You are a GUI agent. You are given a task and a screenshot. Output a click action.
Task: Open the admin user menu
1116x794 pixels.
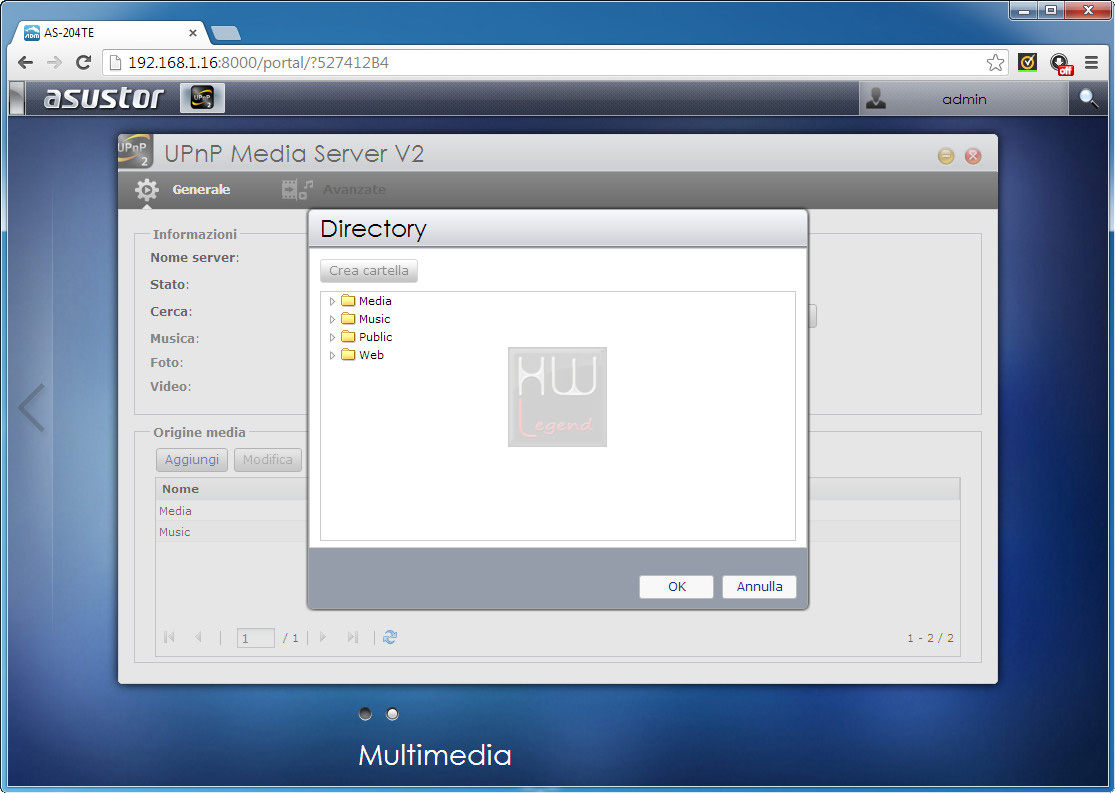pos(964,99)
